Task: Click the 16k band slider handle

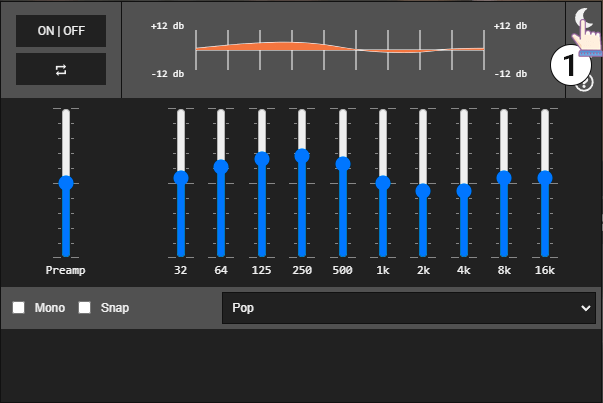Action: (x=545, y=178)
